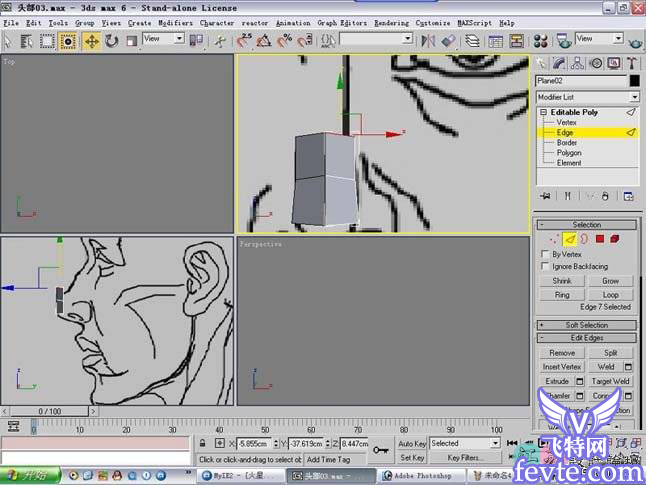This screenshot has height=485, width=646.
Task: Select Polygon sub-object red square icon
Action: (x=599, y=239)
